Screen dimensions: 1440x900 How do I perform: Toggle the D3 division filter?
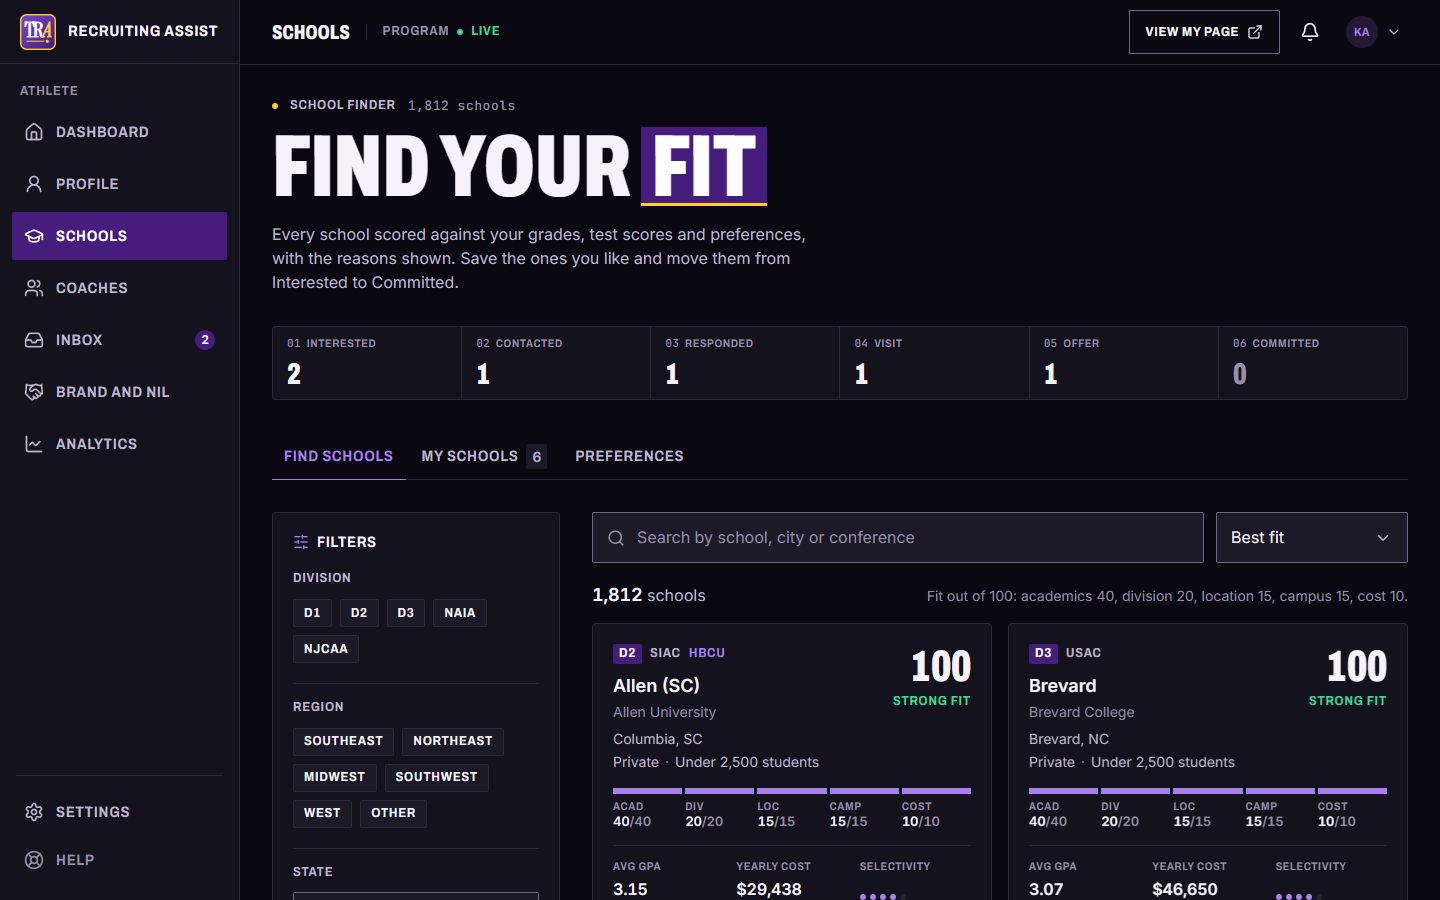pyautogui.click(x=405, y=613)
